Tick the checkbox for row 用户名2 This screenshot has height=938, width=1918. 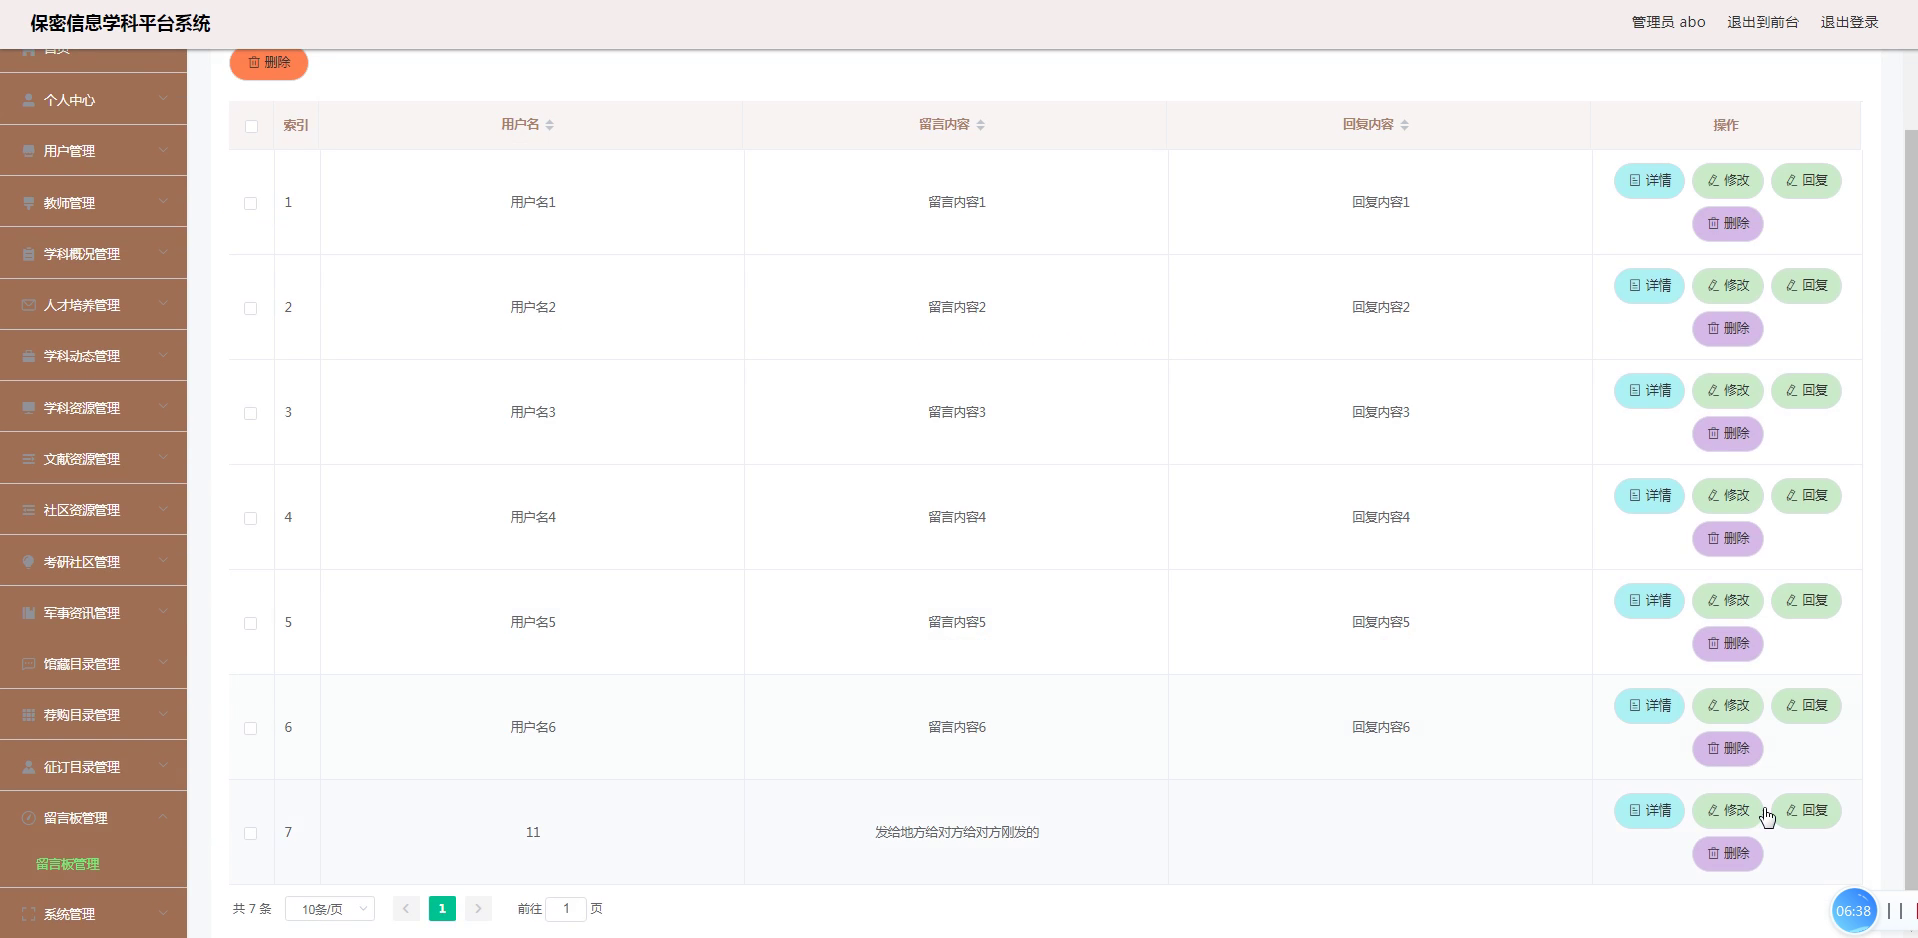click(251, 308)
